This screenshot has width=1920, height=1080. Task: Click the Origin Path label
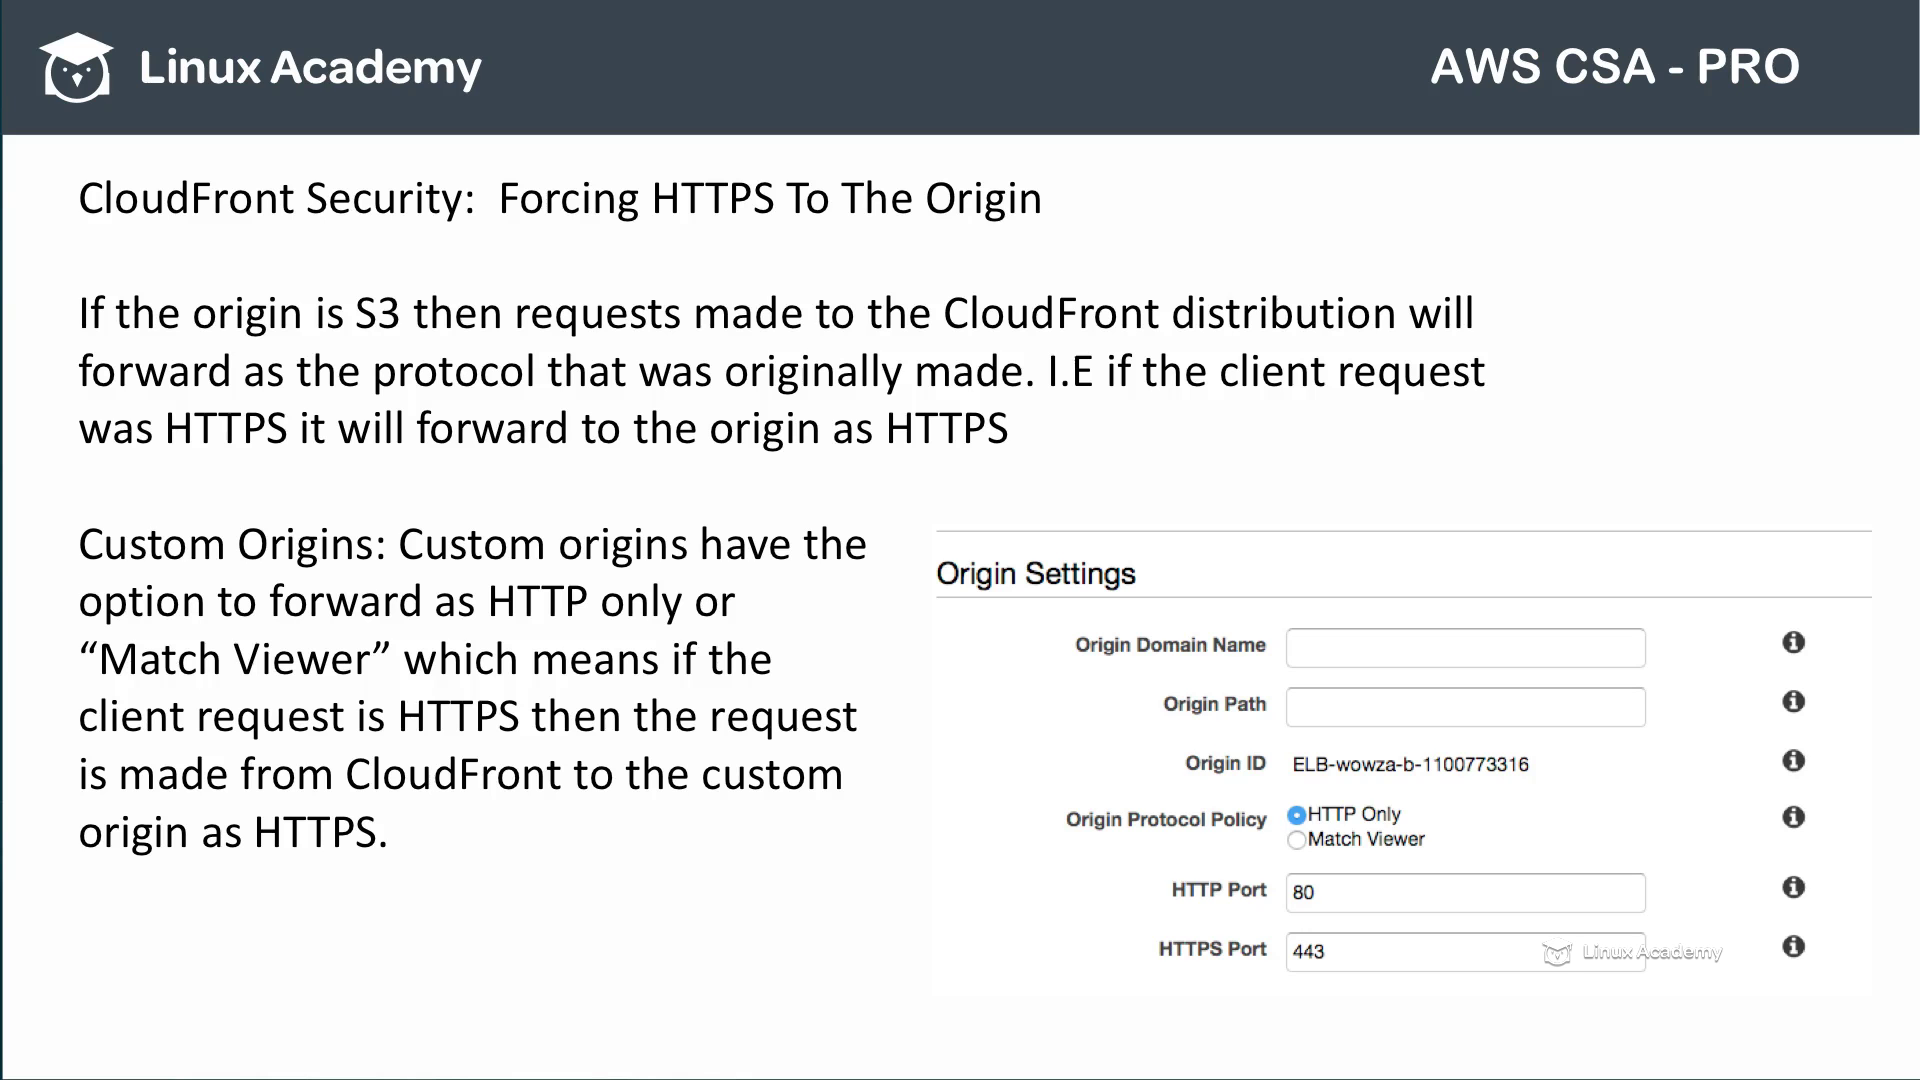[1214, 704]
